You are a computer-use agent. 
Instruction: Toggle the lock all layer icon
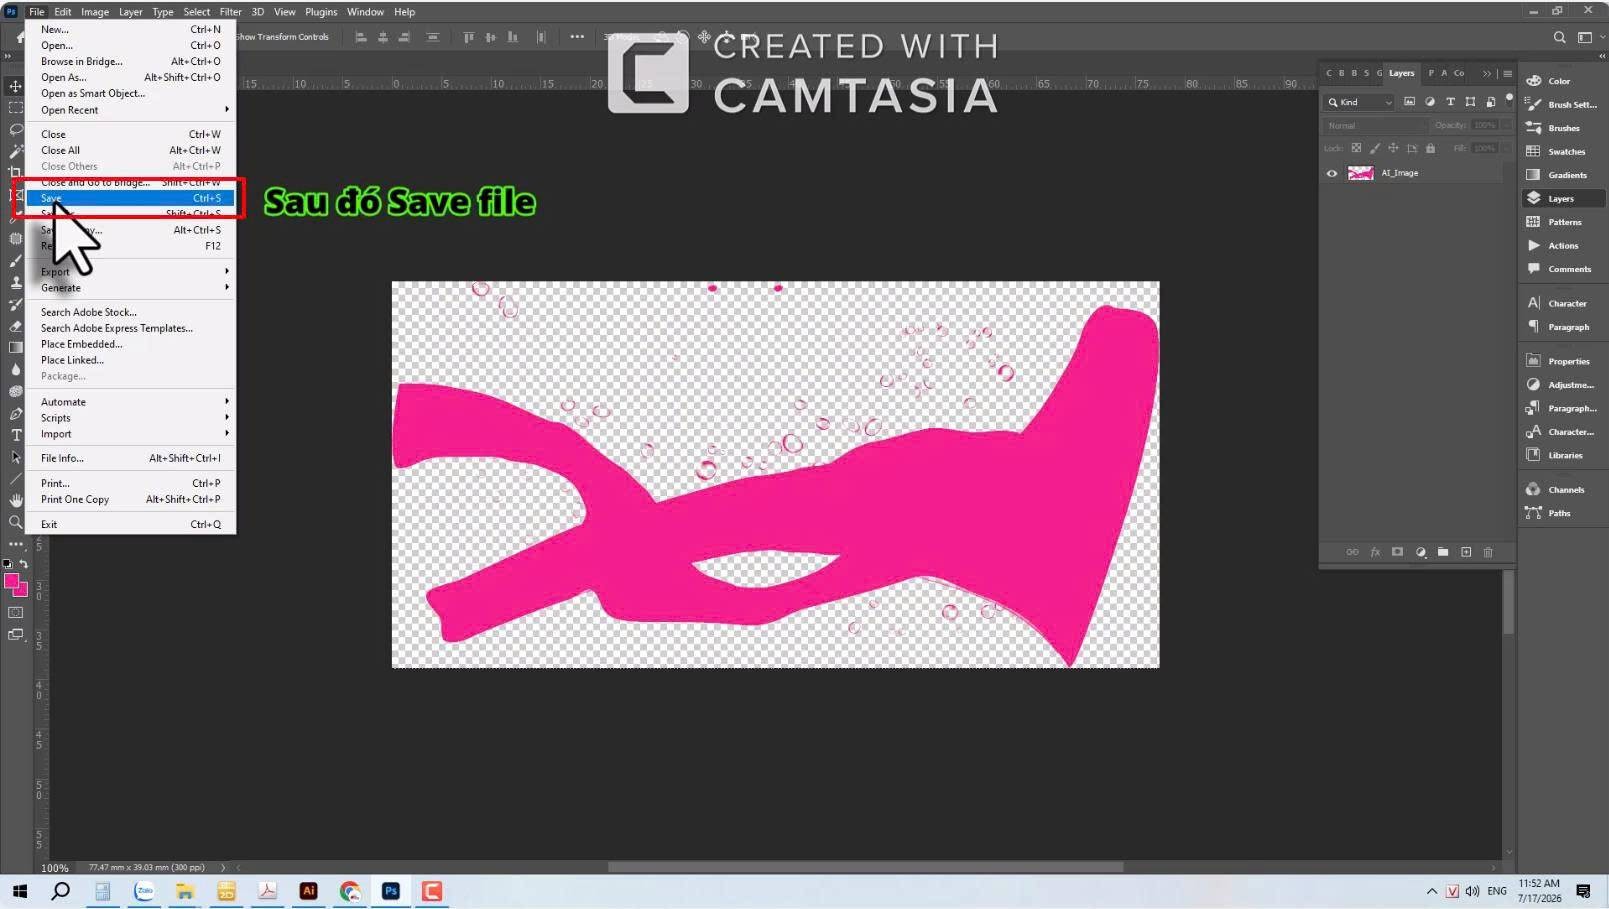pos(1430,148)
